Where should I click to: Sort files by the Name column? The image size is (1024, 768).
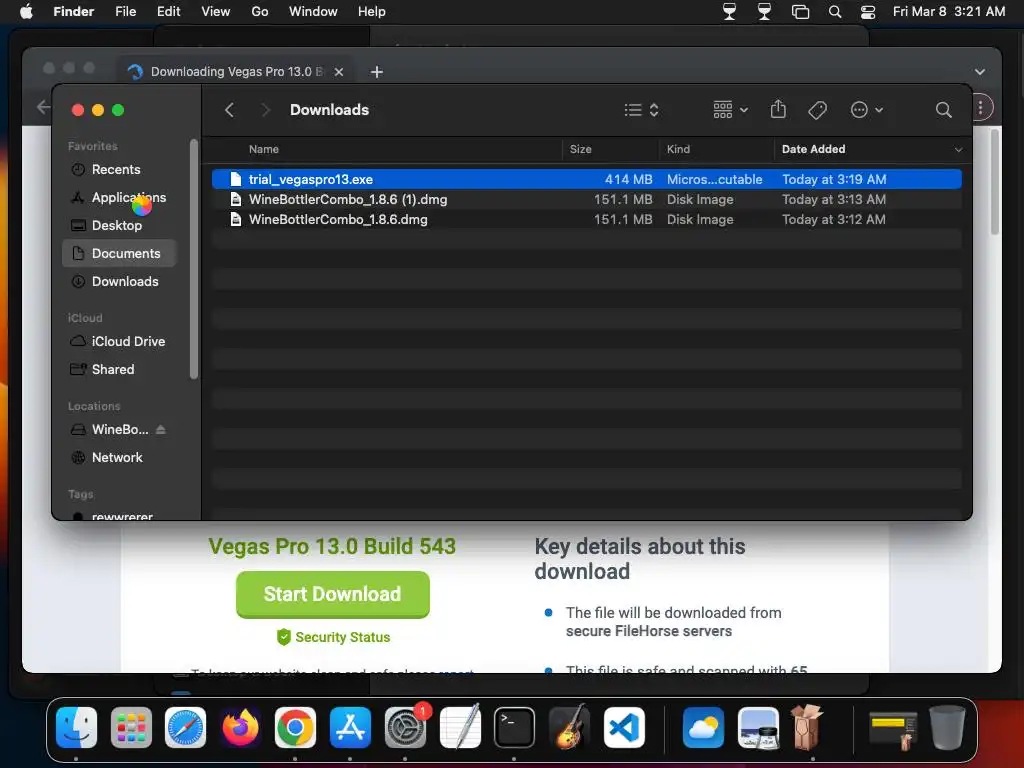264,149
